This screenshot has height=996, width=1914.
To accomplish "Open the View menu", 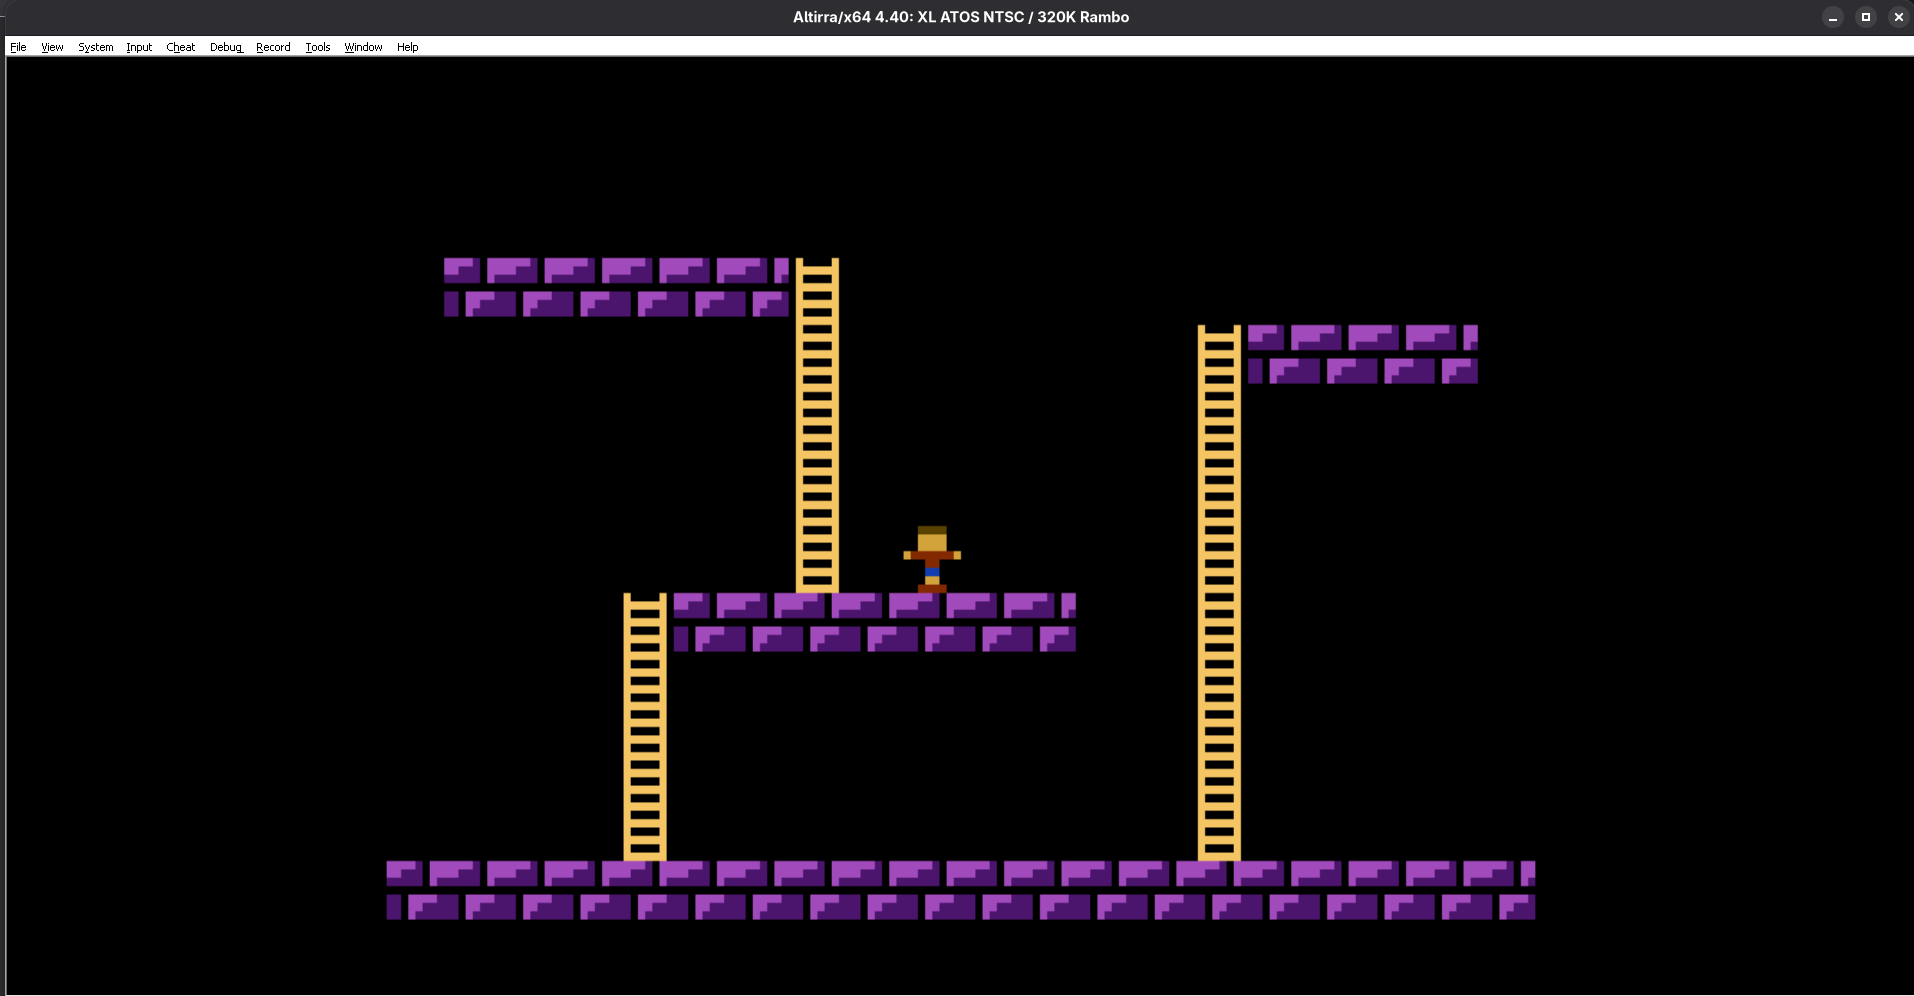I will (x=52, y=47).
